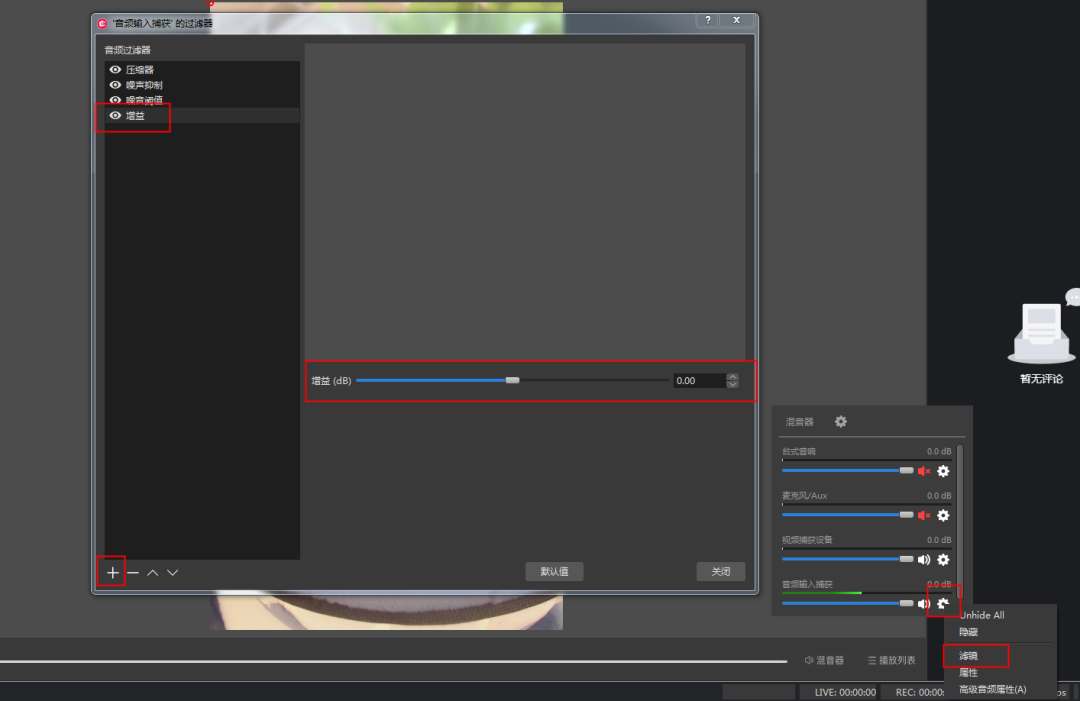Open the gear icon next to 台式音响
Image resolution: width=1080 pixels, height=701 pixels.
tap(943, 471)
